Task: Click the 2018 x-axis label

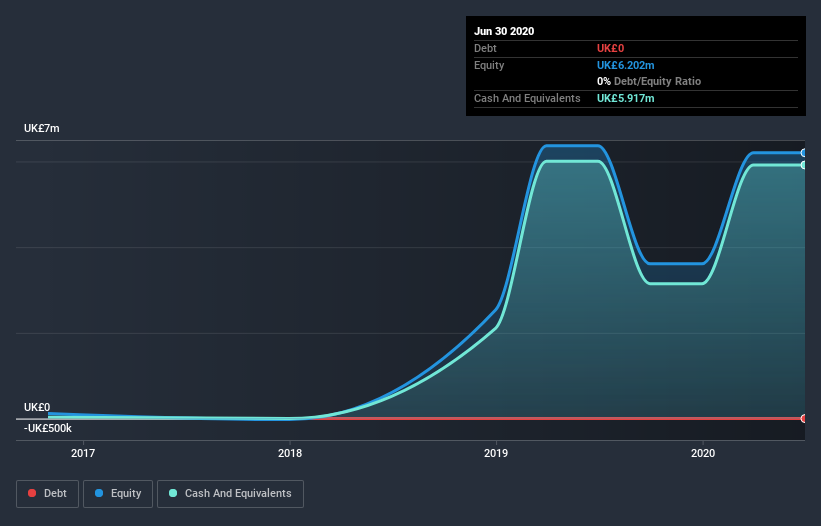Action: [290, 453]
